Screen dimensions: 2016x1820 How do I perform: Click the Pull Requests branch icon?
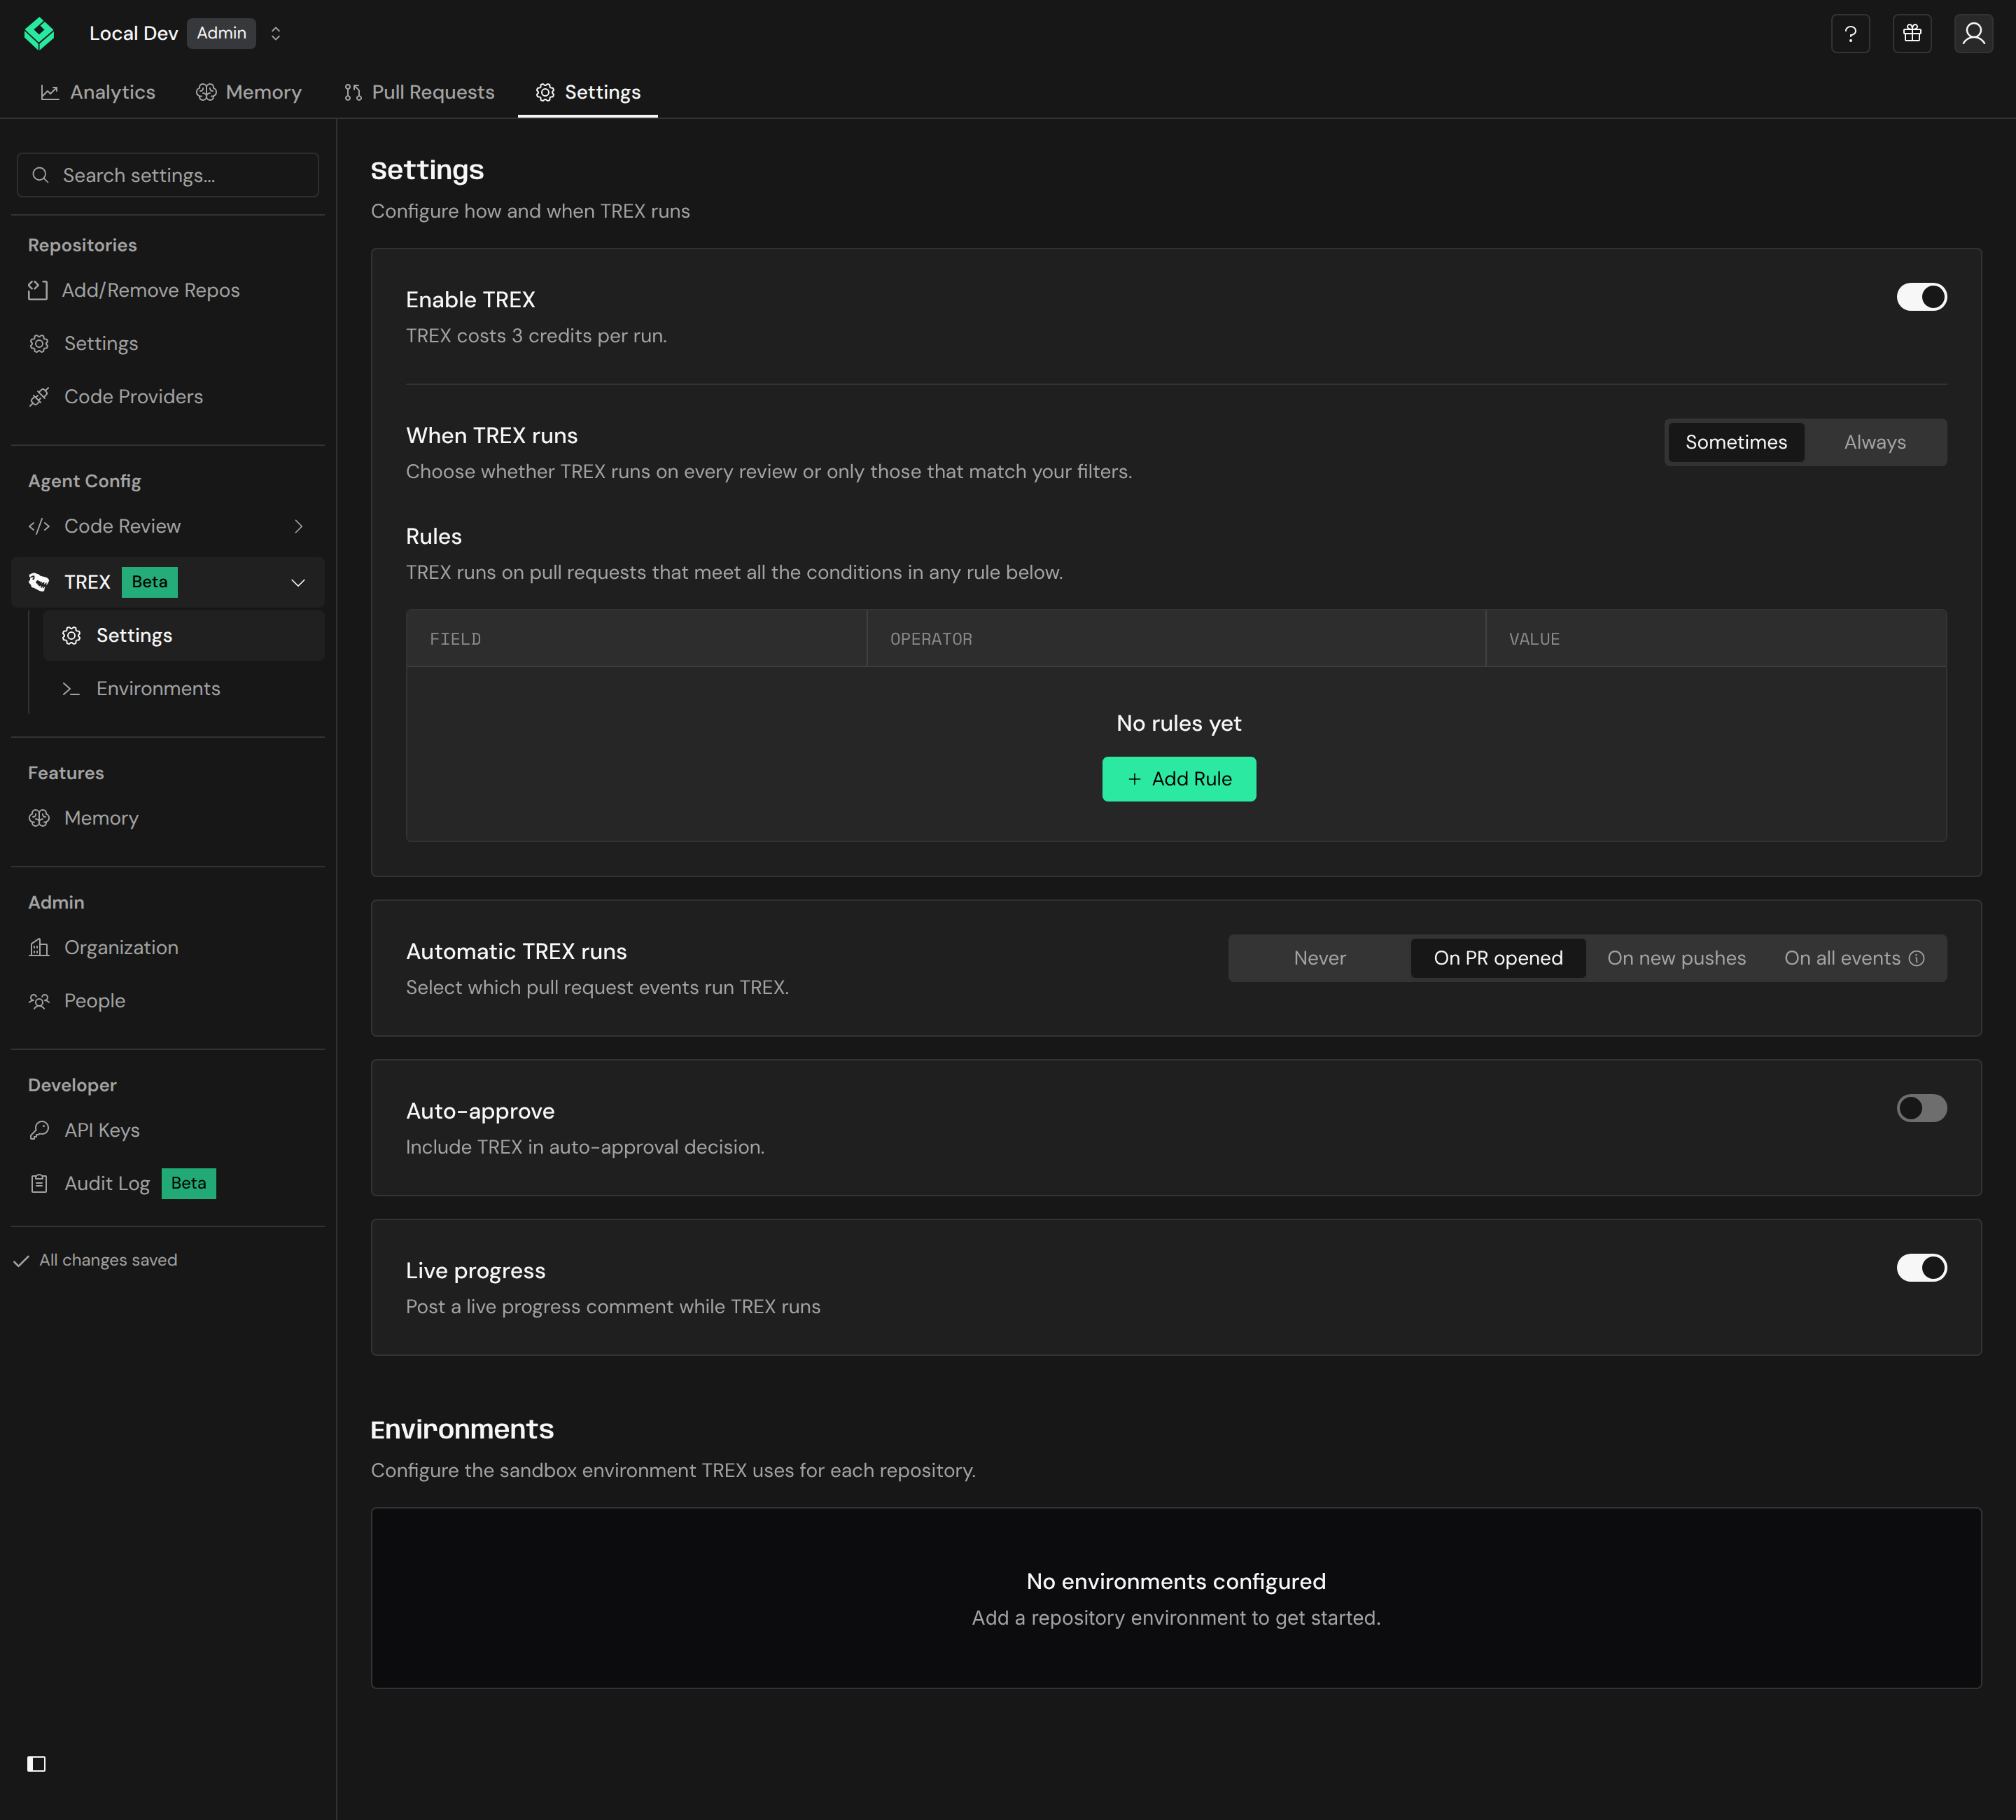coord(353,92)
